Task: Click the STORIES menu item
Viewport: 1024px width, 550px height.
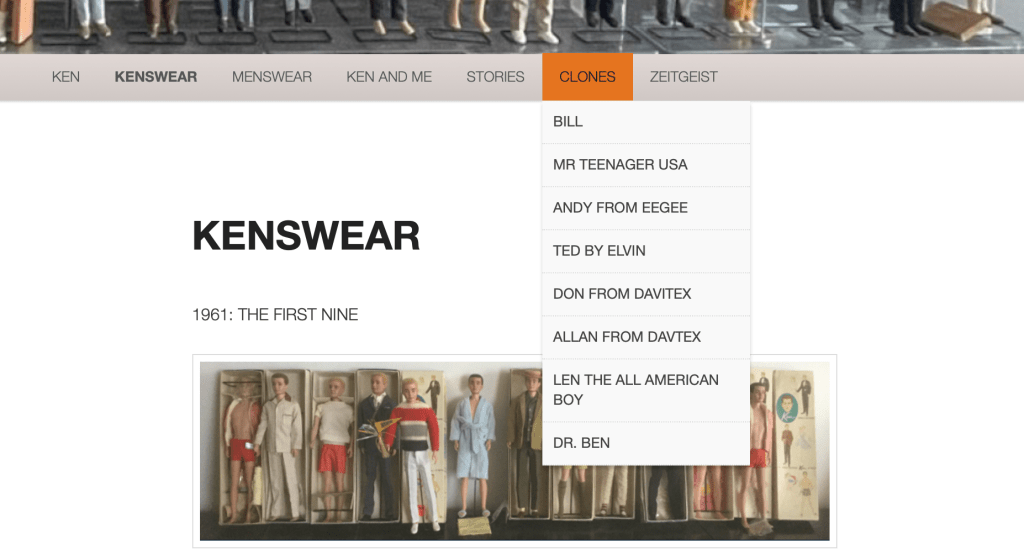Action: coord(495,77)
